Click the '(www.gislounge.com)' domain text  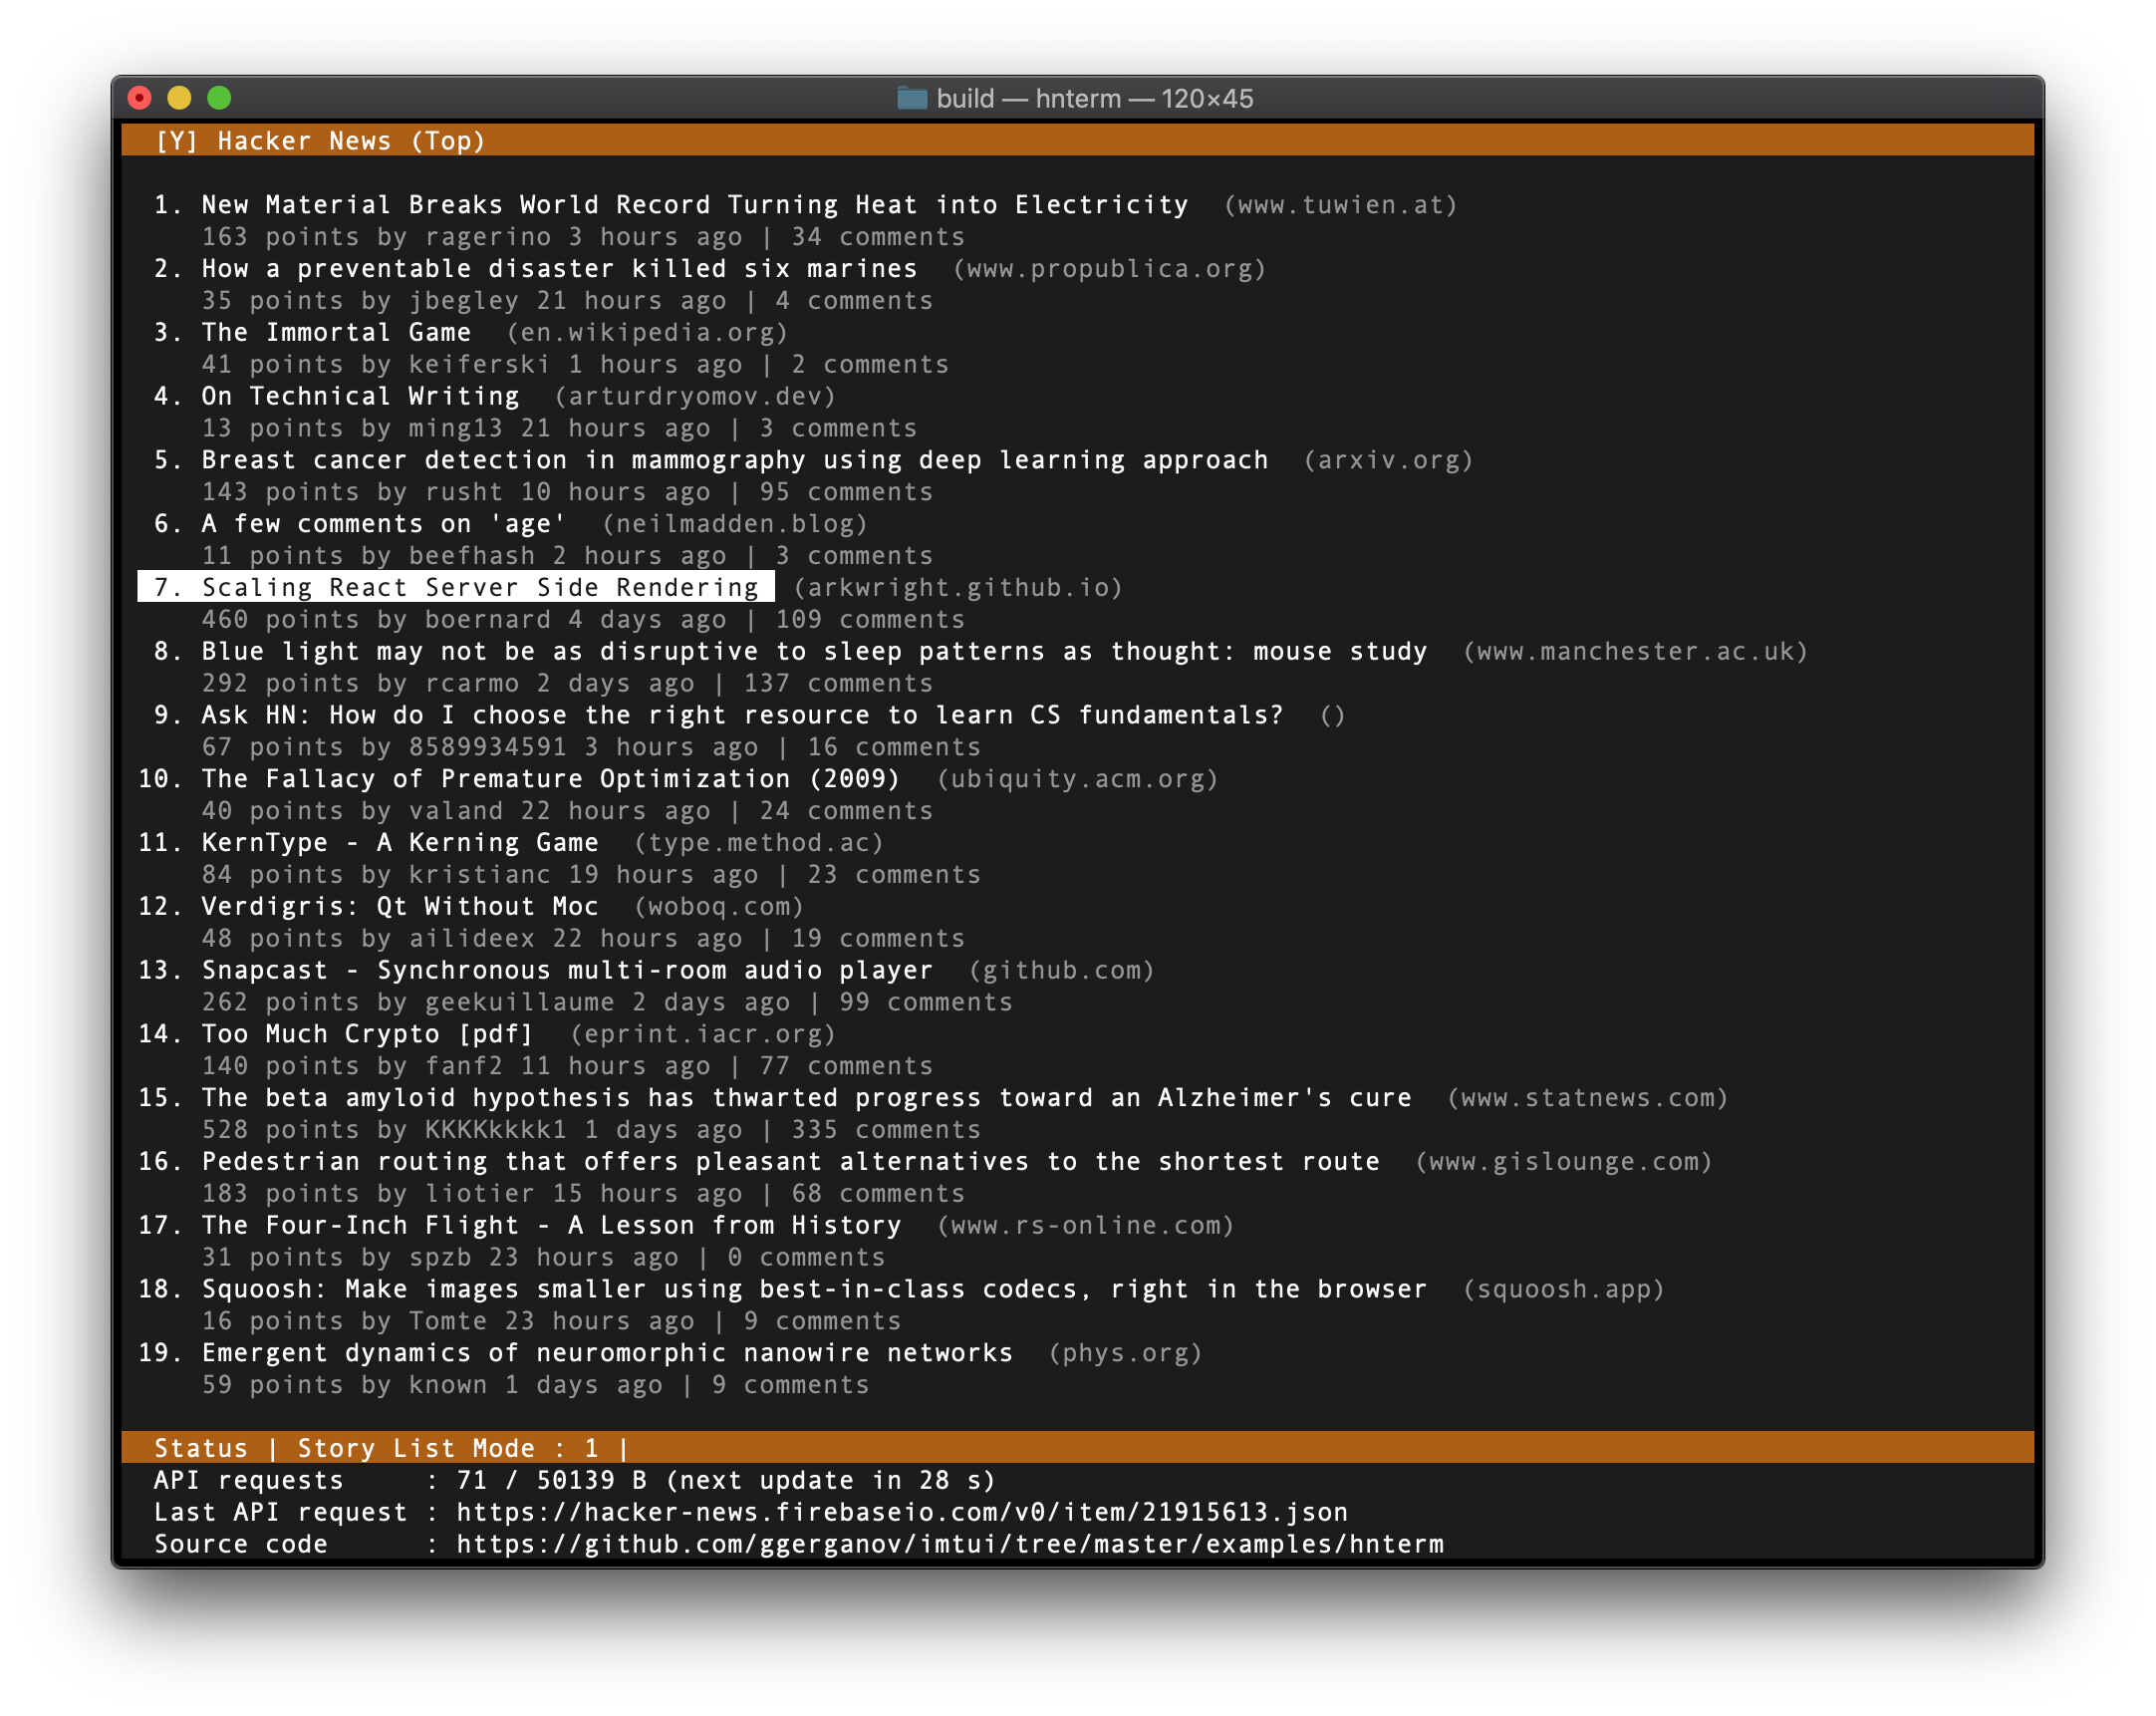[1564, 1162]
